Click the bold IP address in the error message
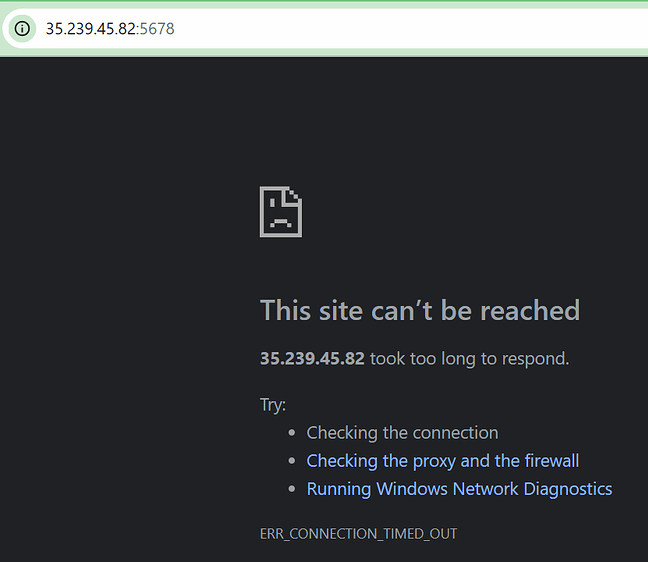648x562 pixels. [312, 358]
